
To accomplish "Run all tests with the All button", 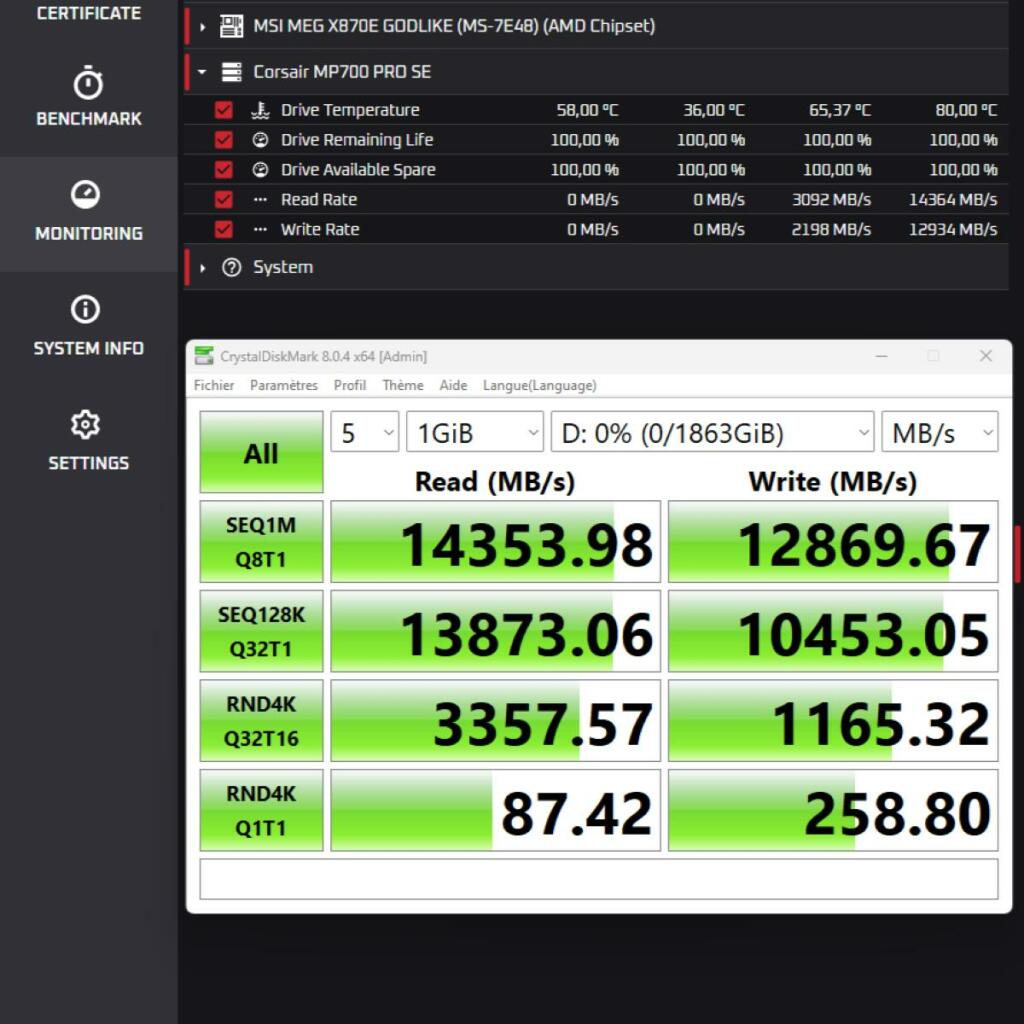I will 261,452.
